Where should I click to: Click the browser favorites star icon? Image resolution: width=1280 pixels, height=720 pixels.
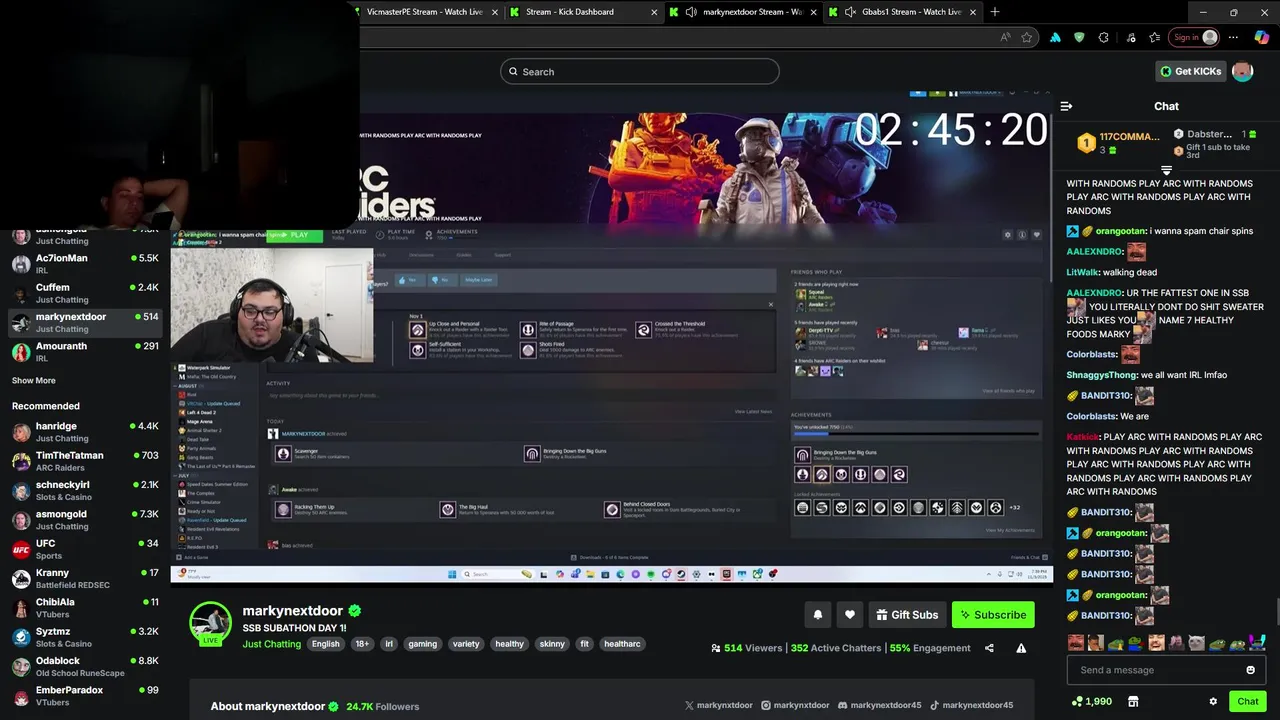coord(1027,38)
